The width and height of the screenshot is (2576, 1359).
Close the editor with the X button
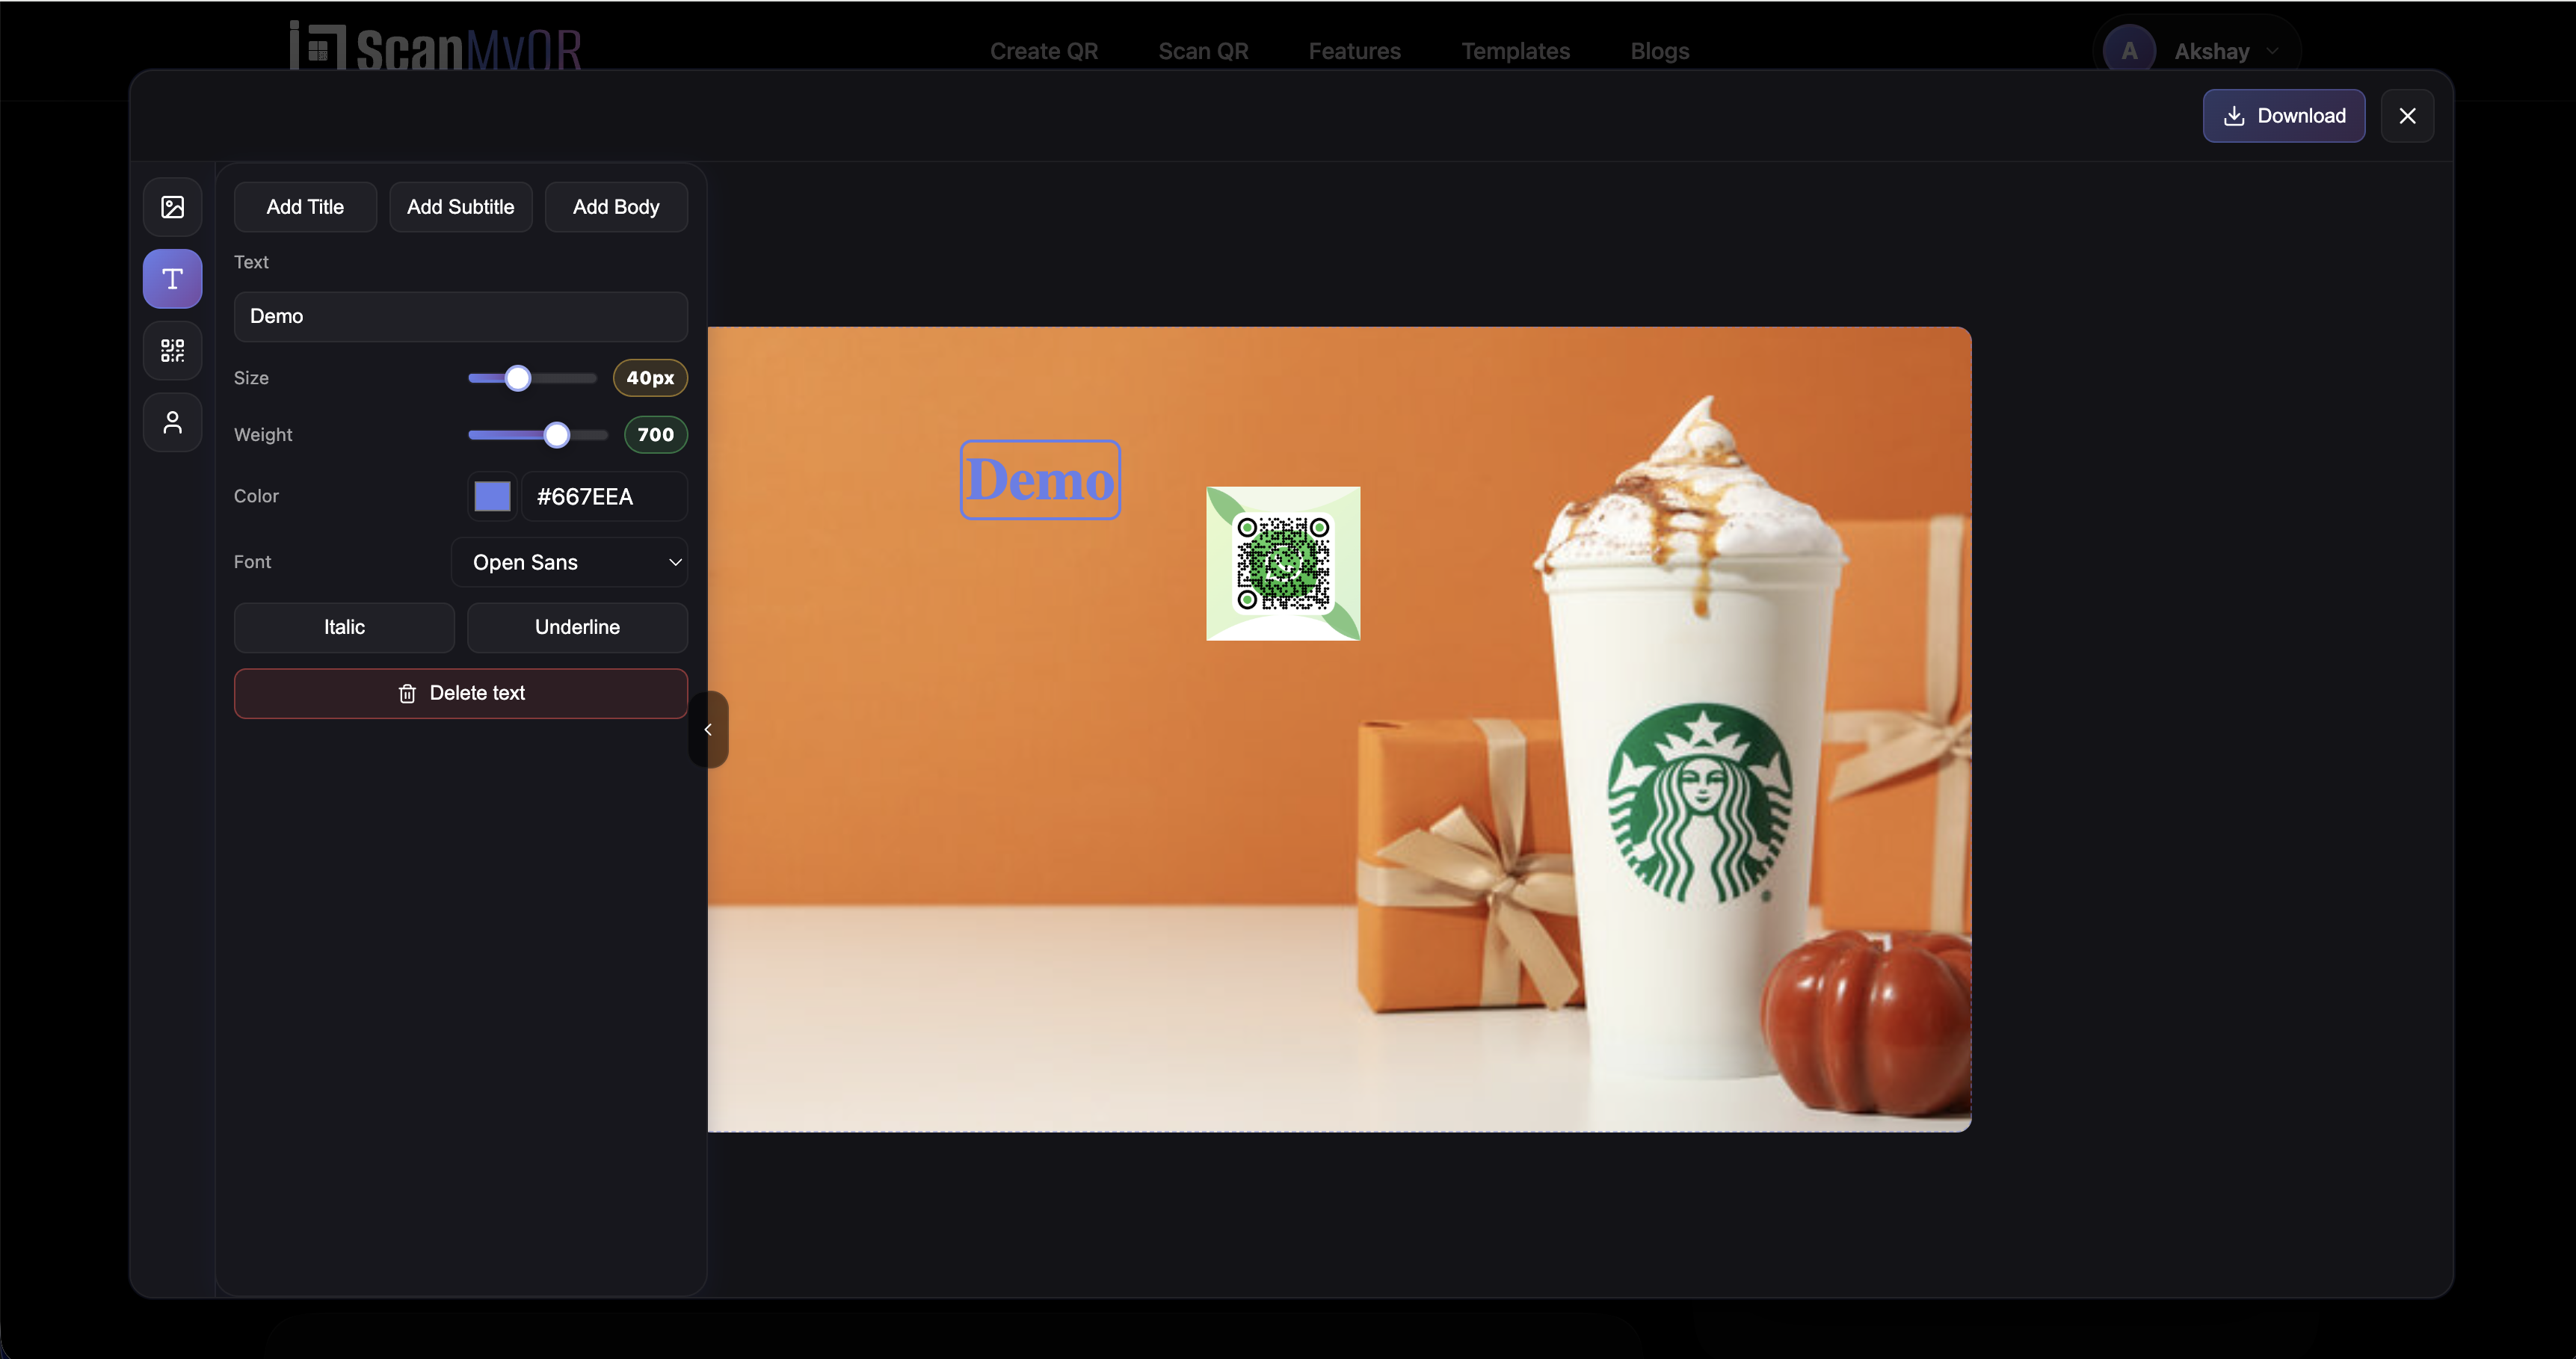tap(2407, 116)
